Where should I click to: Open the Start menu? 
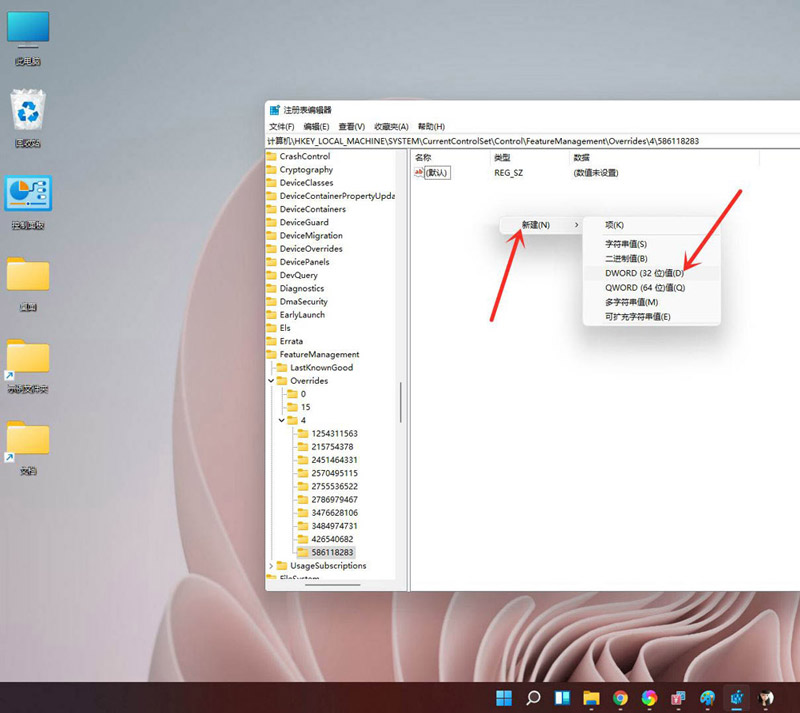pos(504,697)
